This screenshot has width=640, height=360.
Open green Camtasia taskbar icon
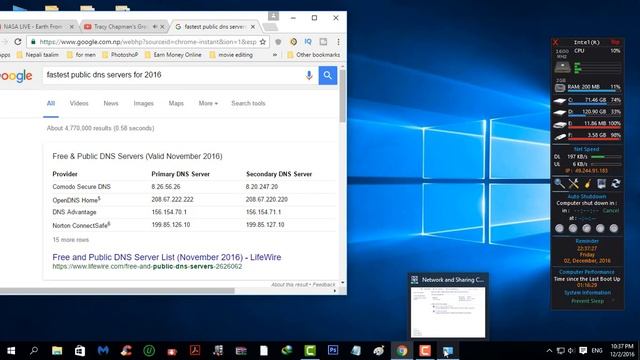pos(310,351)
